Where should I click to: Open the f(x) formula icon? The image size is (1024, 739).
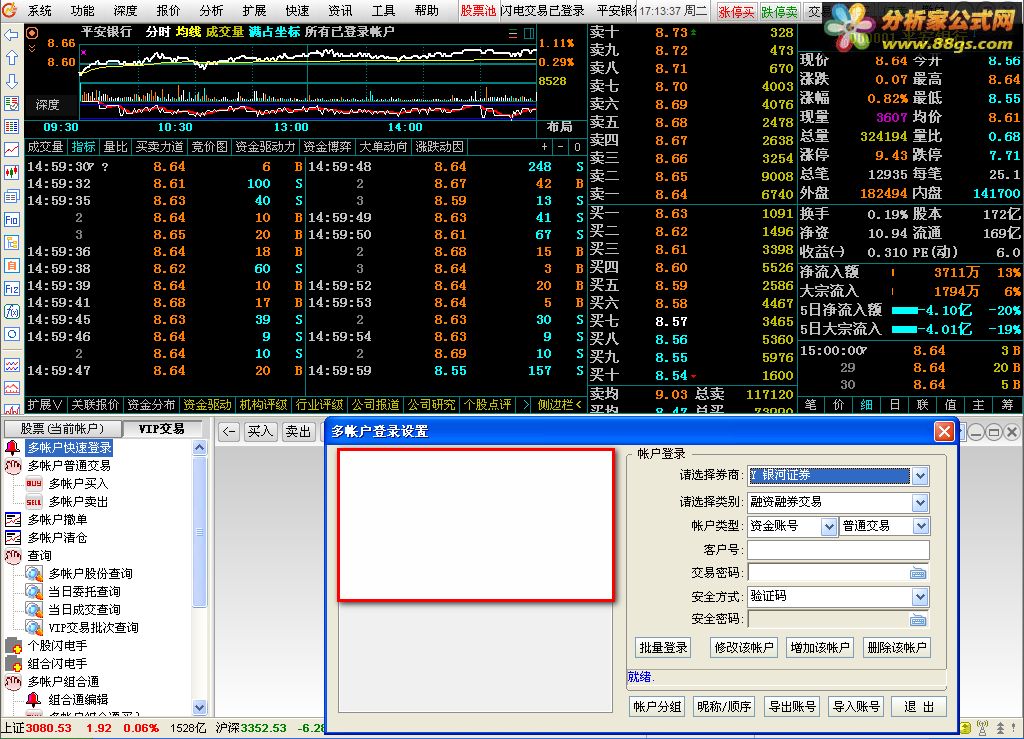11,311
